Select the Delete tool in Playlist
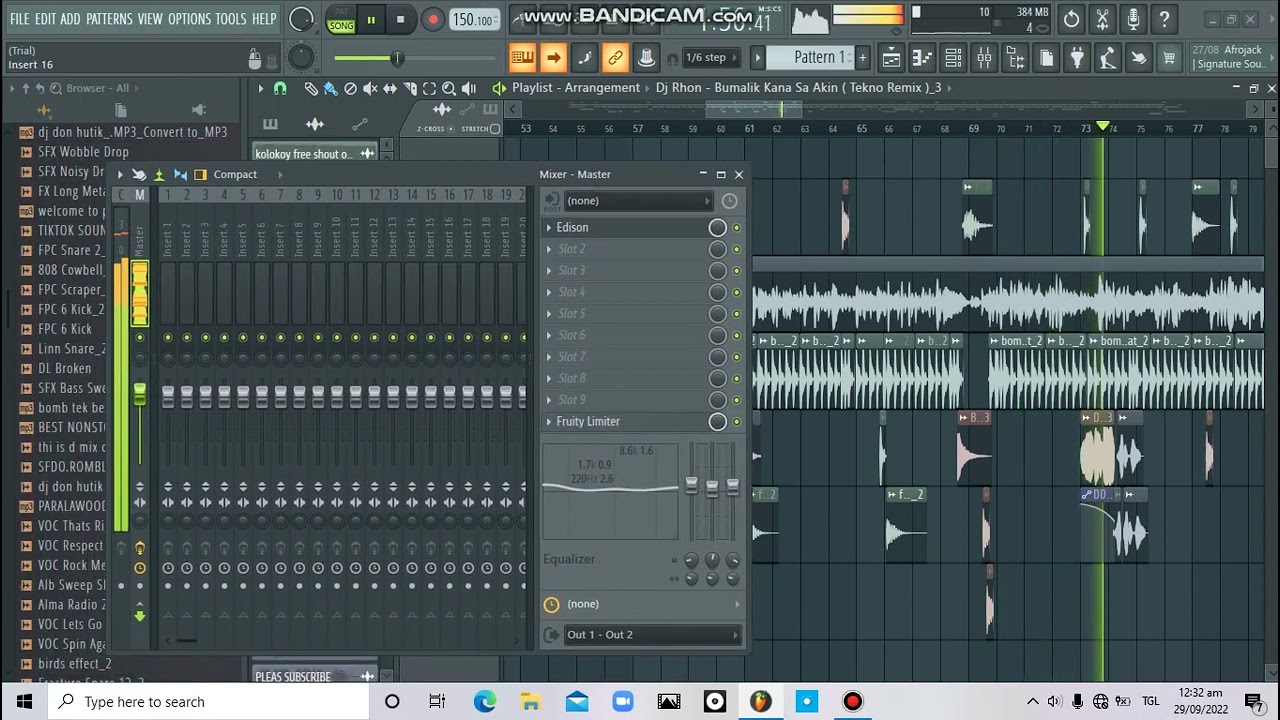1280x720 pixels. tap(350, 88)
